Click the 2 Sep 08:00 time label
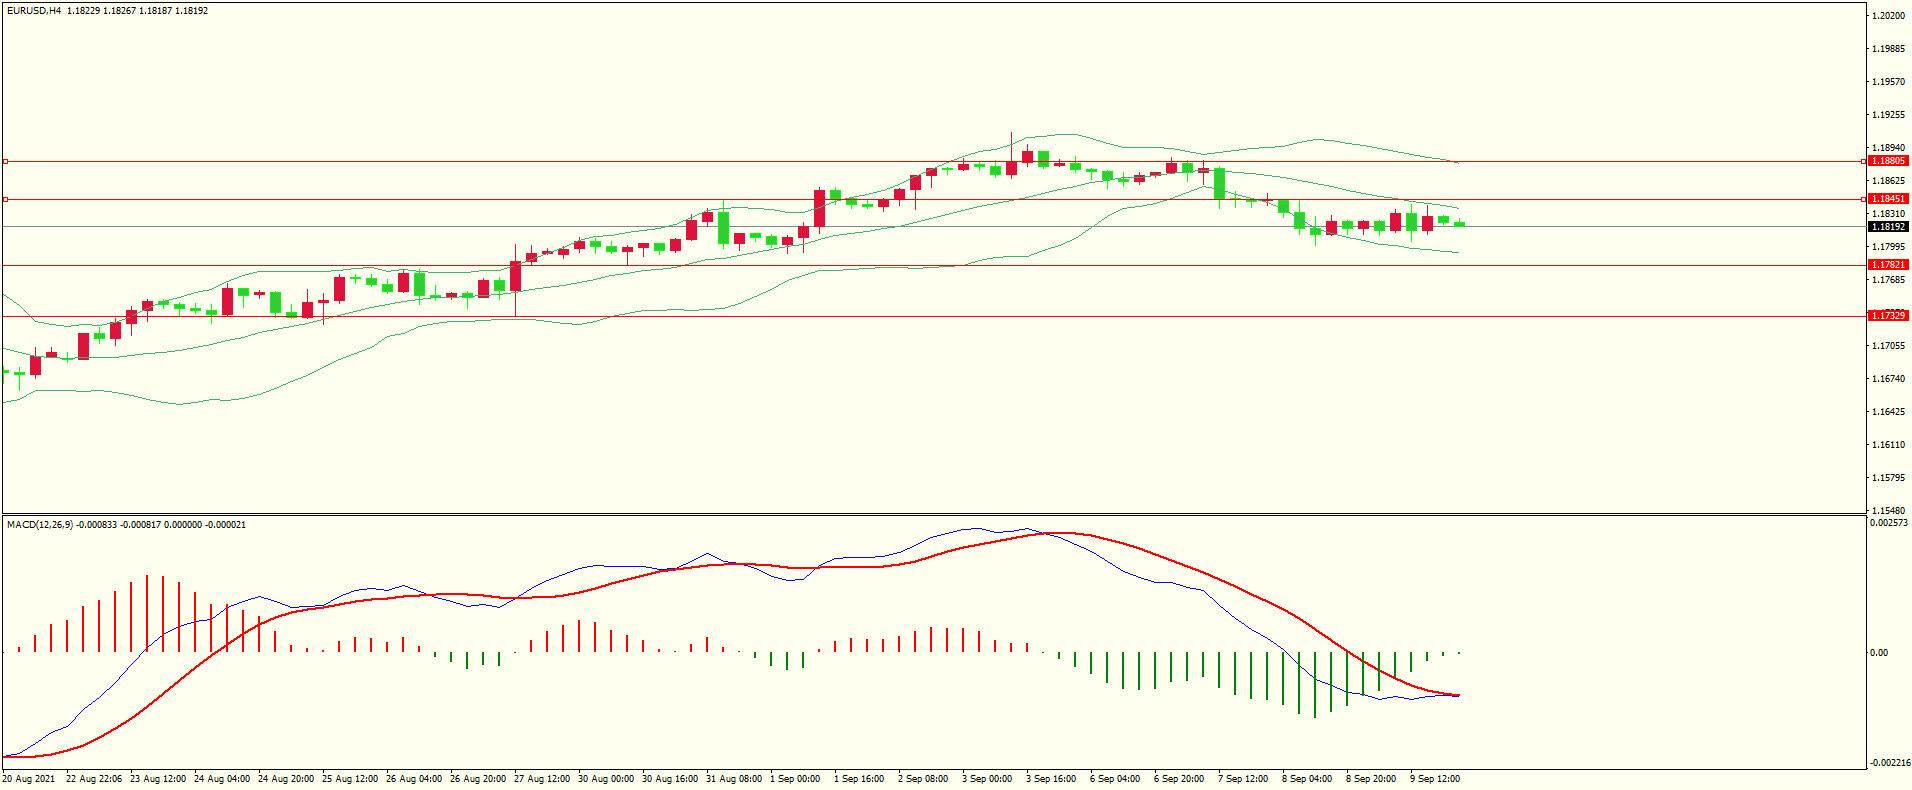 [x=923, y=779]
